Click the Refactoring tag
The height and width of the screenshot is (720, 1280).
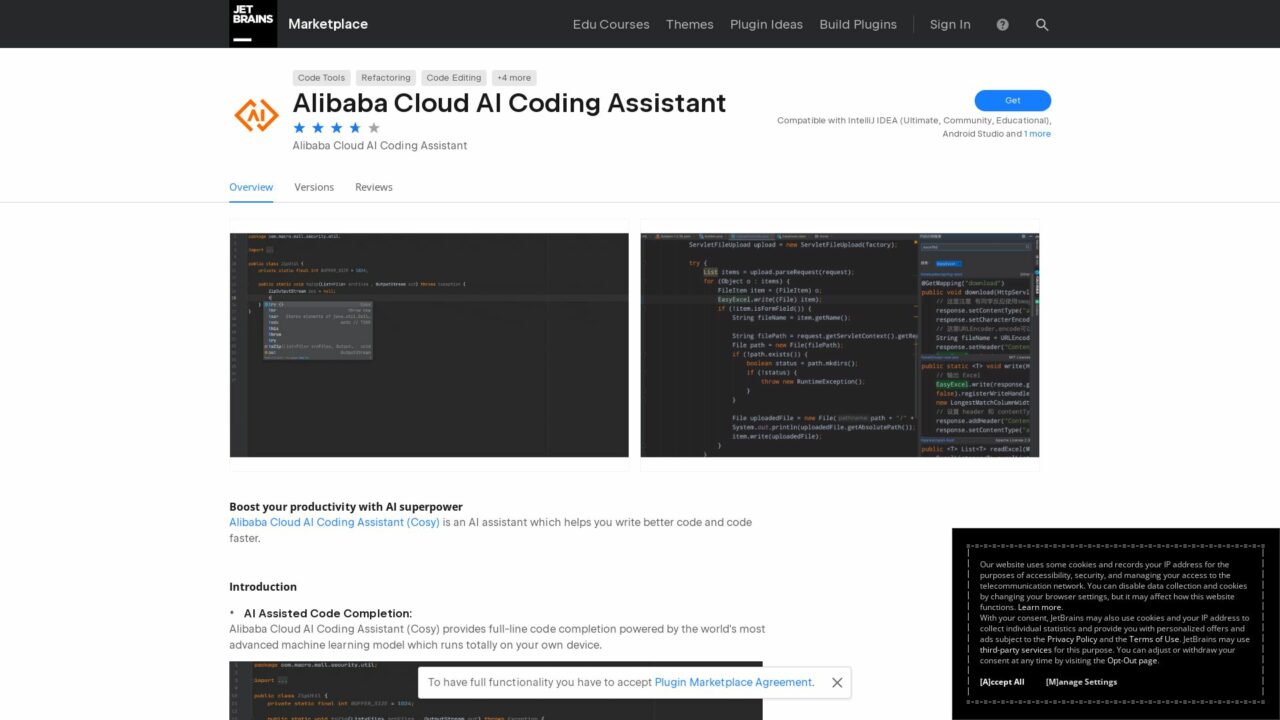pos(385,77)
